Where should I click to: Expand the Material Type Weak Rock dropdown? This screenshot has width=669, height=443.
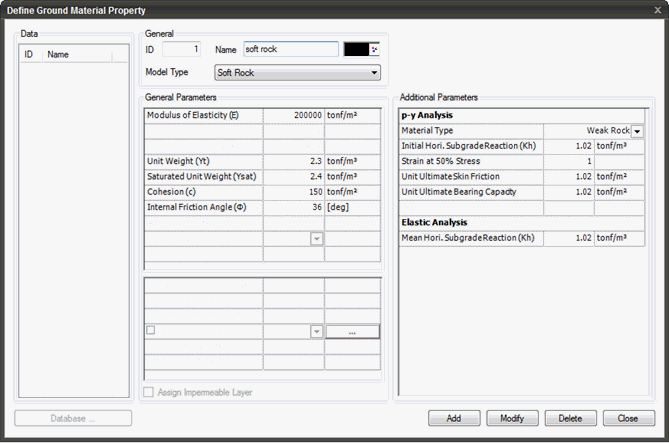[x=637, y=131]
